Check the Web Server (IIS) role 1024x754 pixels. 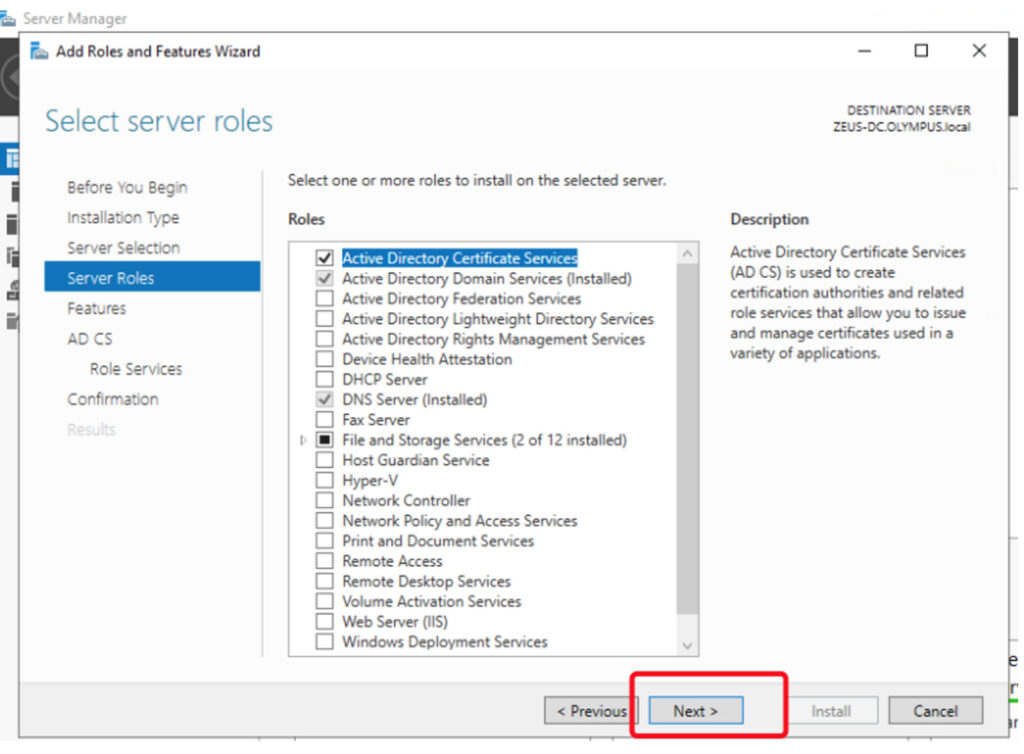click(x=324, y=622)
